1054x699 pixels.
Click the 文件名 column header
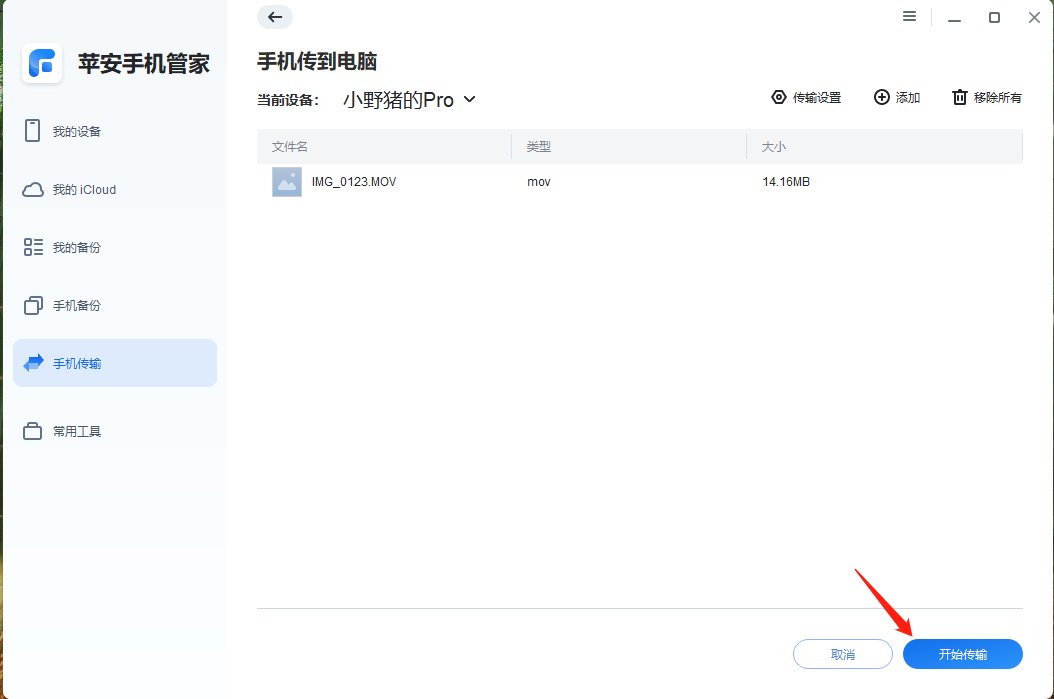point(287,146)
